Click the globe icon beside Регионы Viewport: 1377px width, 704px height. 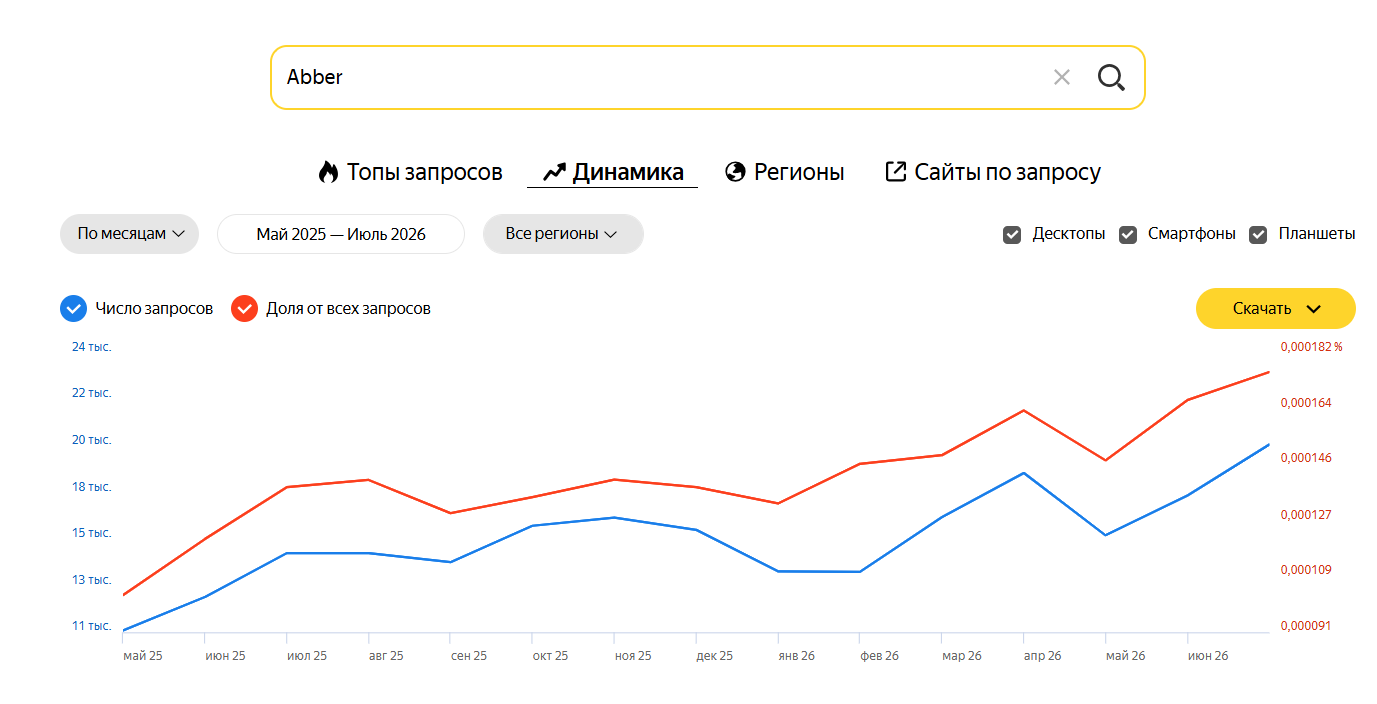point(735,172)
